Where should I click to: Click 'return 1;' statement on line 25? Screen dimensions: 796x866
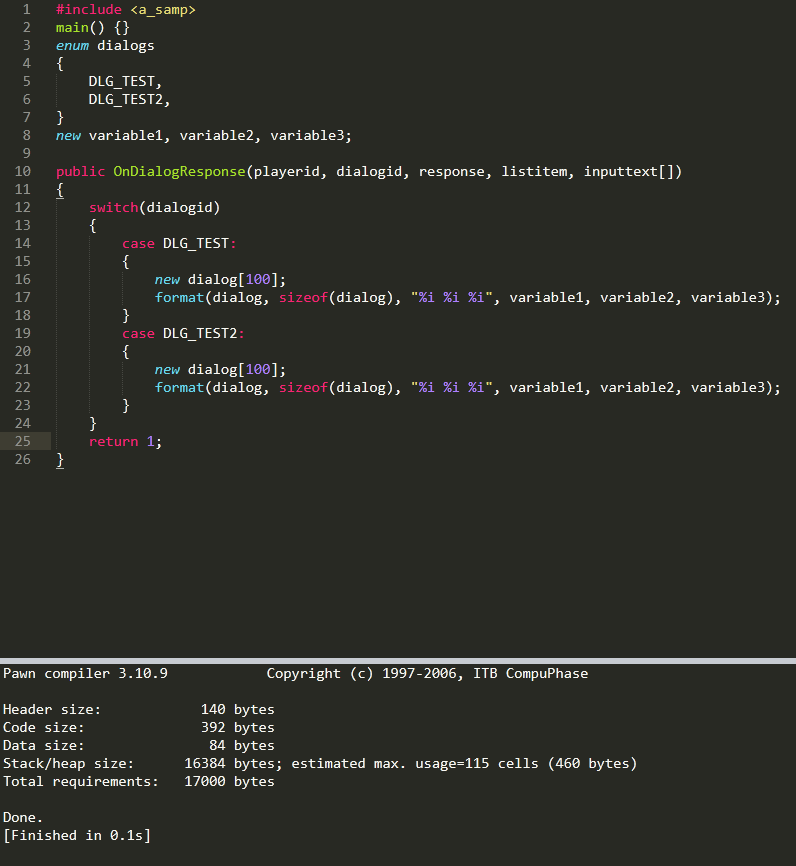[x=125, y=442]
